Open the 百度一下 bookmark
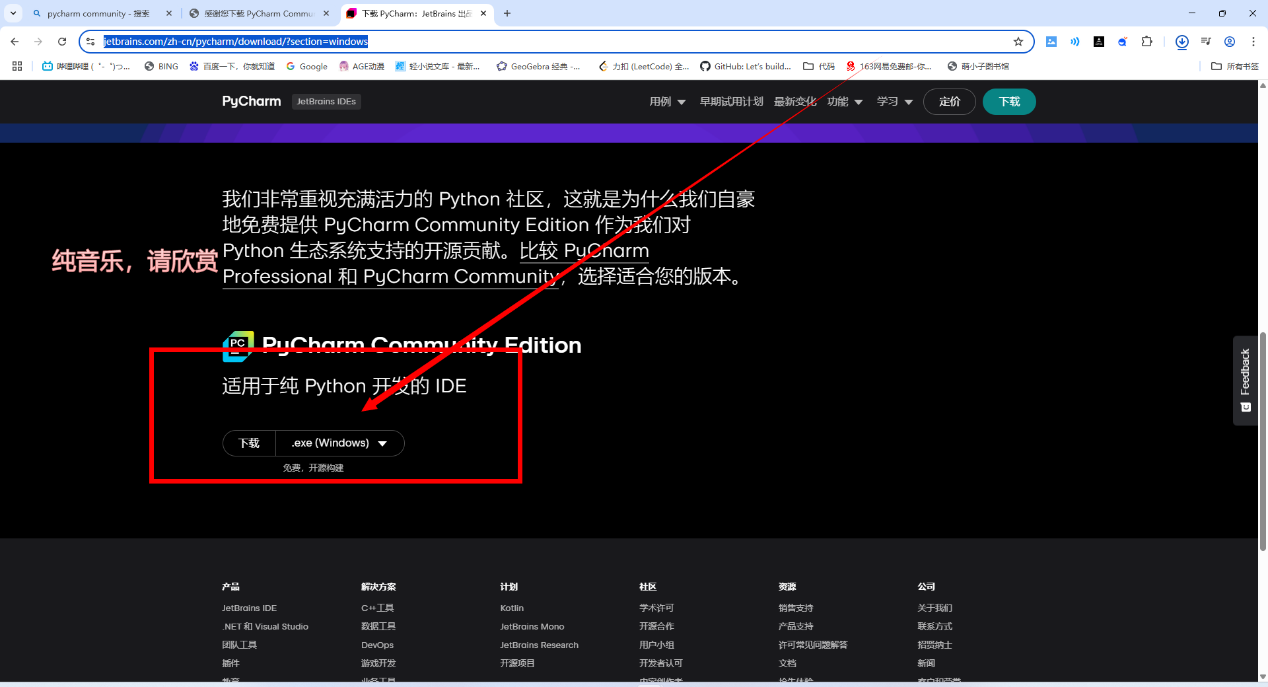 point(231,66)
